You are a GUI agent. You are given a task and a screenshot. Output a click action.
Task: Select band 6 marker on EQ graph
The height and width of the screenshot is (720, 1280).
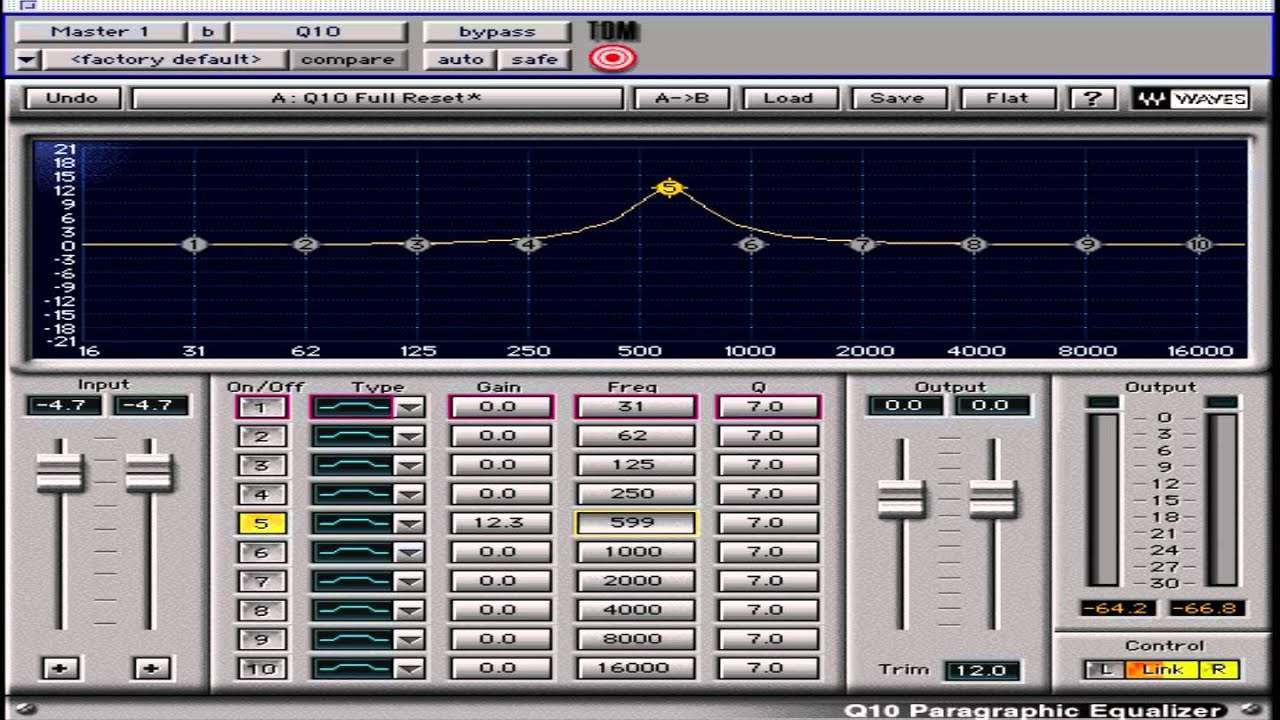tap(752, 244)
